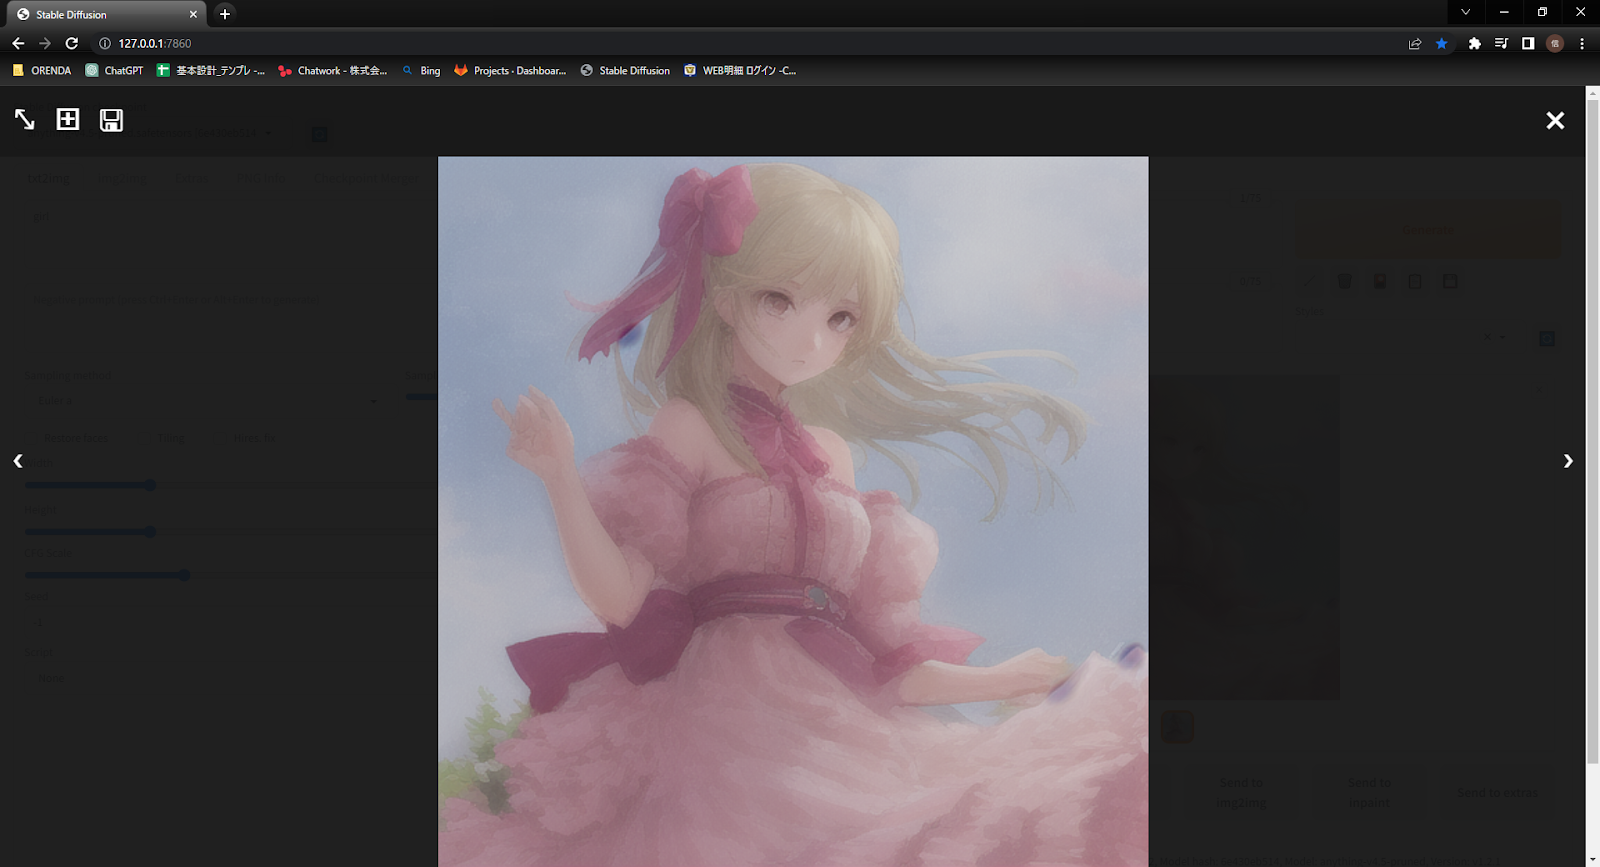Open the Stable Diffusion bookmark
1600x867 pixels.
625,70
